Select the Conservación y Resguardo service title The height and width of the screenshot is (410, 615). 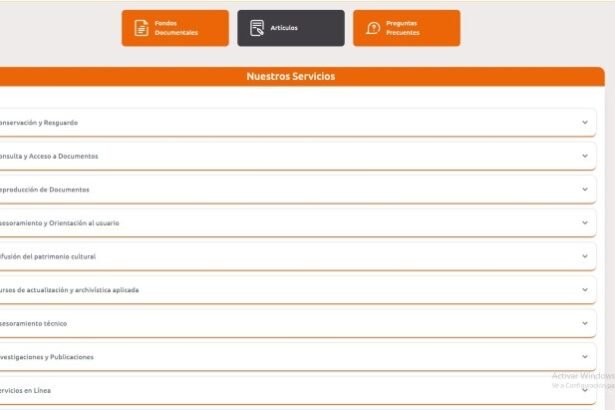pyautogui.click(x=38, y=123)
